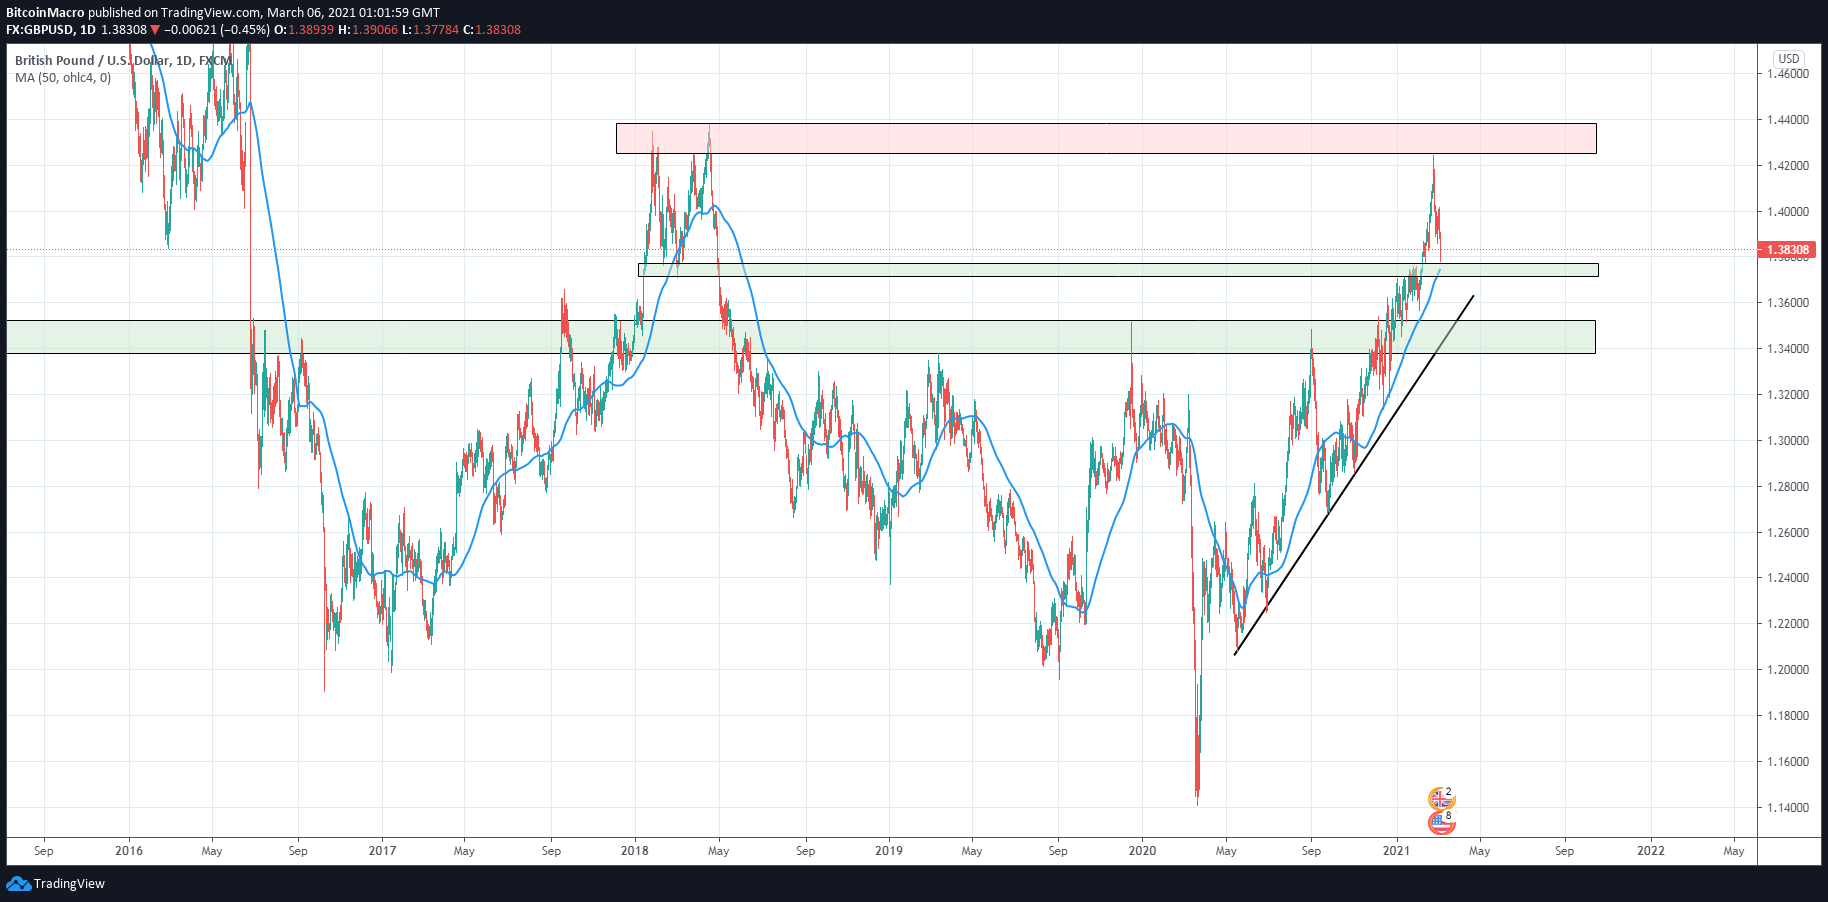
Task: Click the 2020 label on time axis
Action: pos(1142,851)
